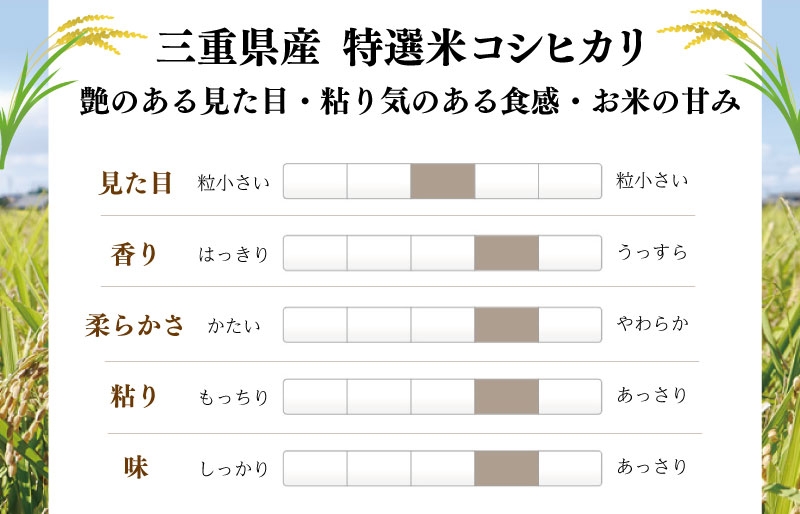Select the filled segment on 見た目 scale

pyautogui.click(x=442, y=181)
